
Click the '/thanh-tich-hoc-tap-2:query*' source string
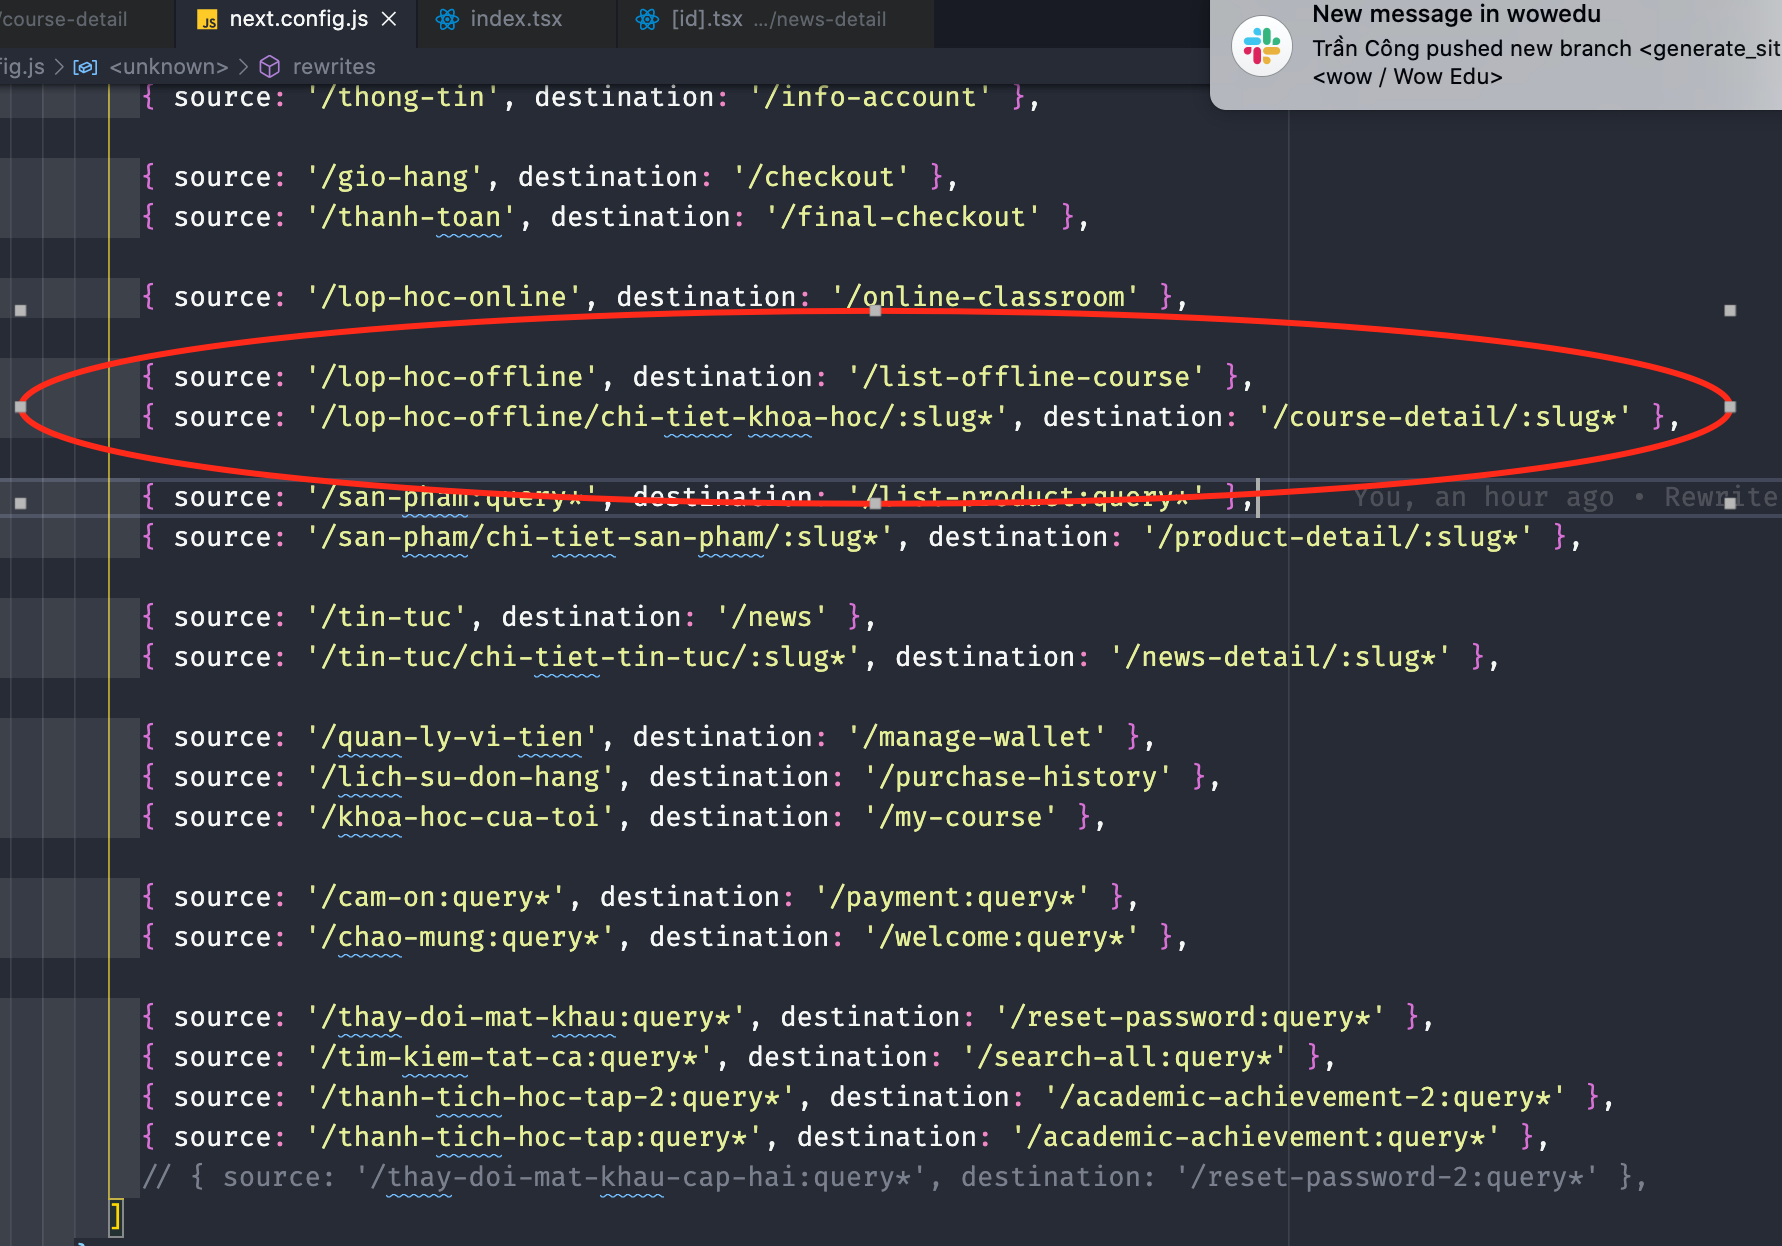click(551, 1097)
